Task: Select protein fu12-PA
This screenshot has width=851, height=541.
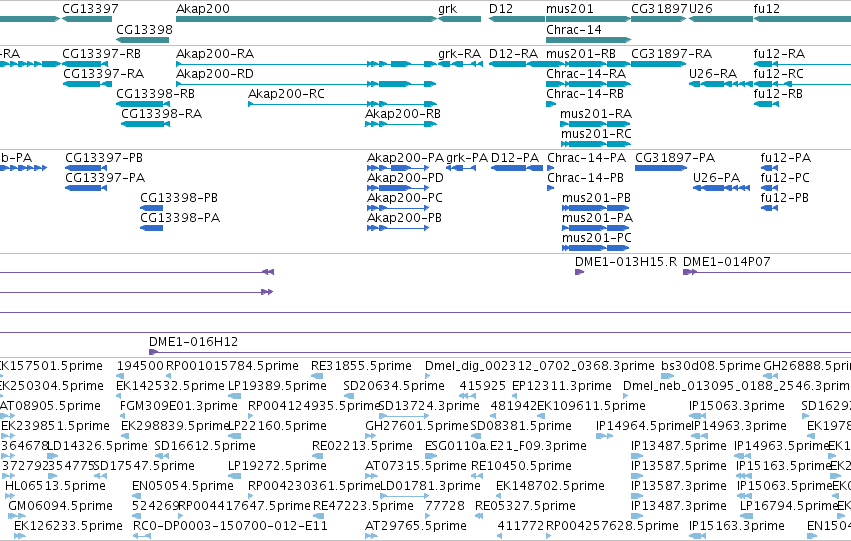Action: coord(769,168)
